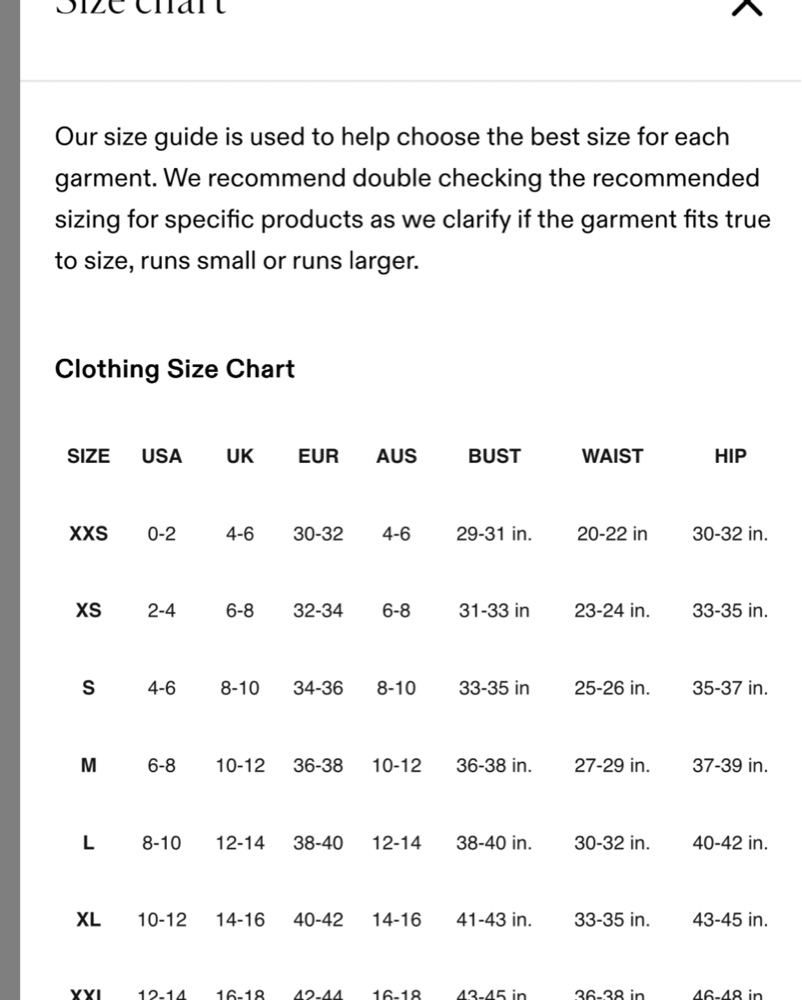Click the BUST column header

point(494,456)
